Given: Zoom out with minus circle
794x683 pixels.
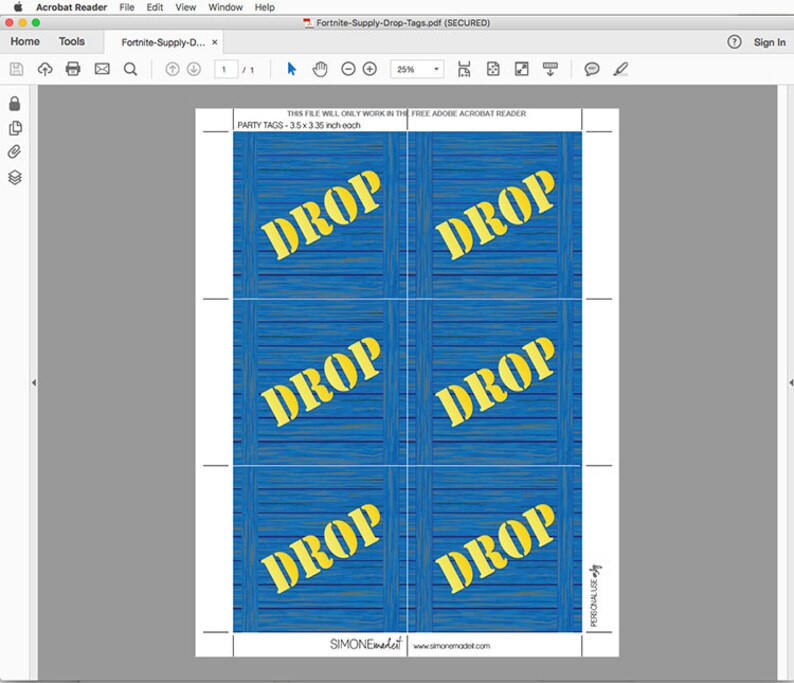Looking at the screenshot, I should pos(348,69).
